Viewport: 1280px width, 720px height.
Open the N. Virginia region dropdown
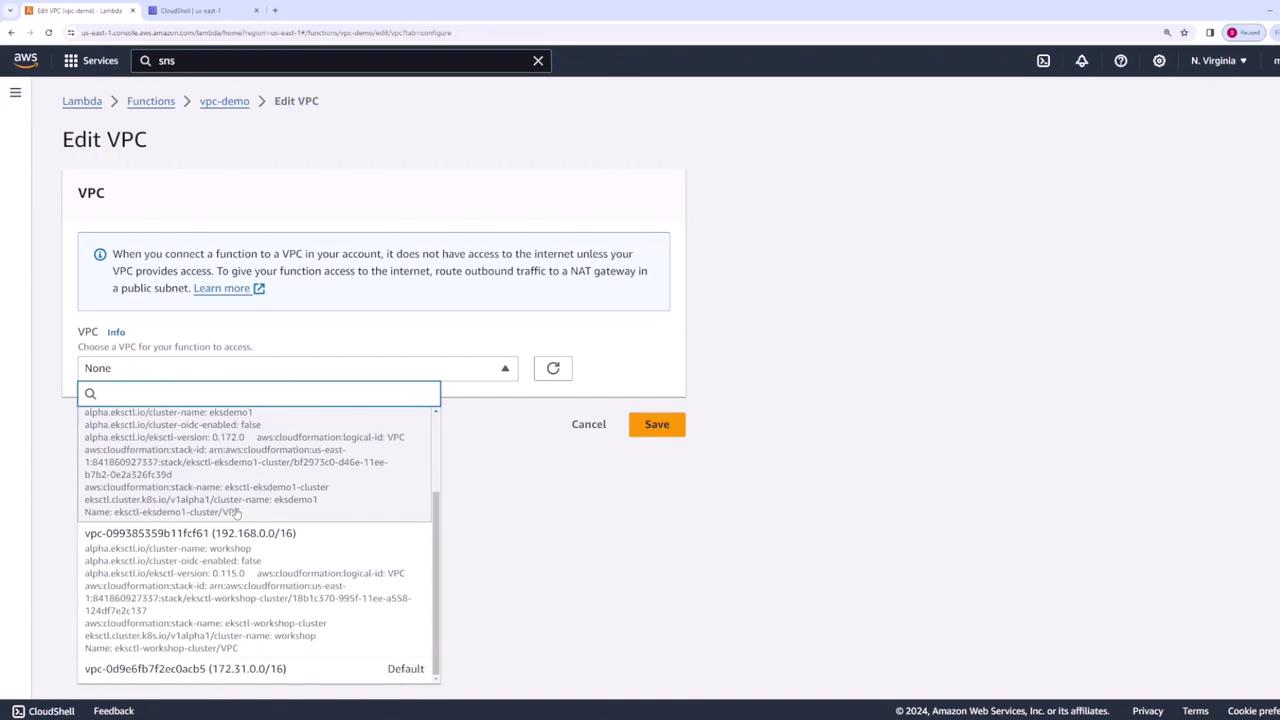pyautogui.click(x=1218, y=61)
